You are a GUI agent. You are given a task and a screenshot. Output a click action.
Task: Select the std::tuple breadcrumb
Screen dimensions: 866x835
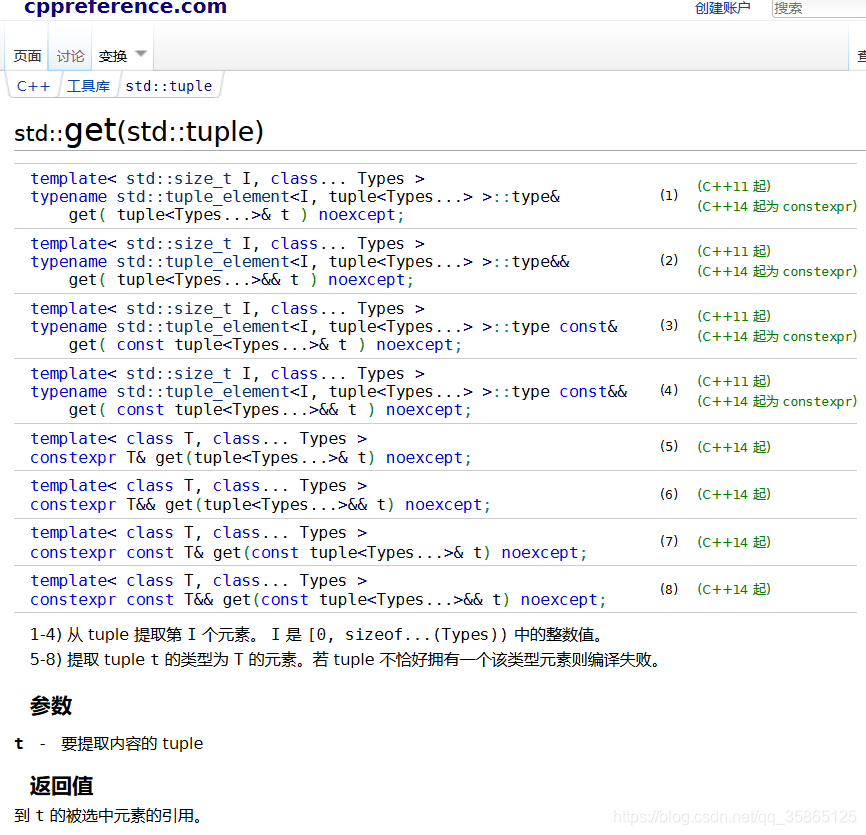click(168, 86)
